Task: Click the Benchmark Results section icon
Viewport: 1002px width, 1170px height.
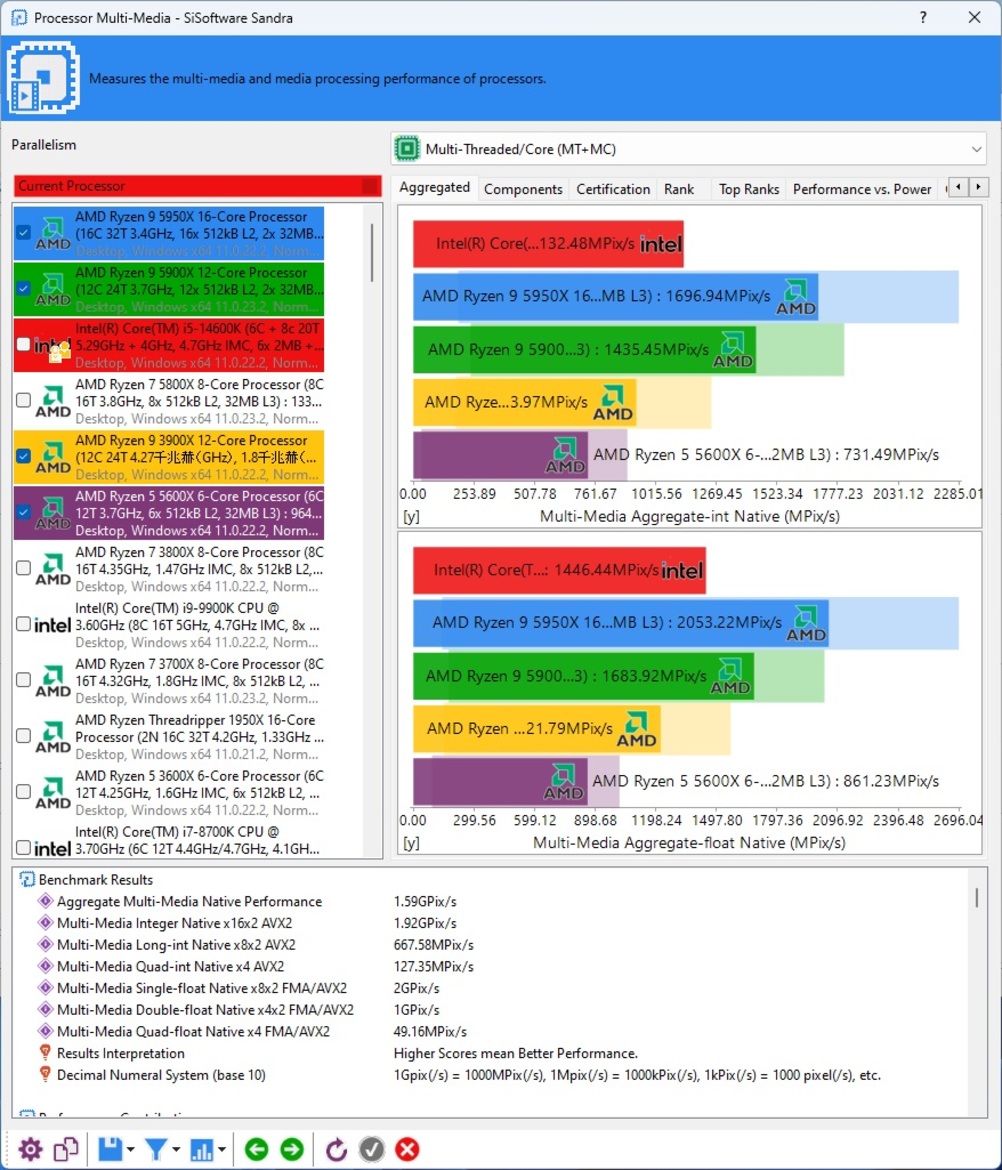Action: point(27,880)
